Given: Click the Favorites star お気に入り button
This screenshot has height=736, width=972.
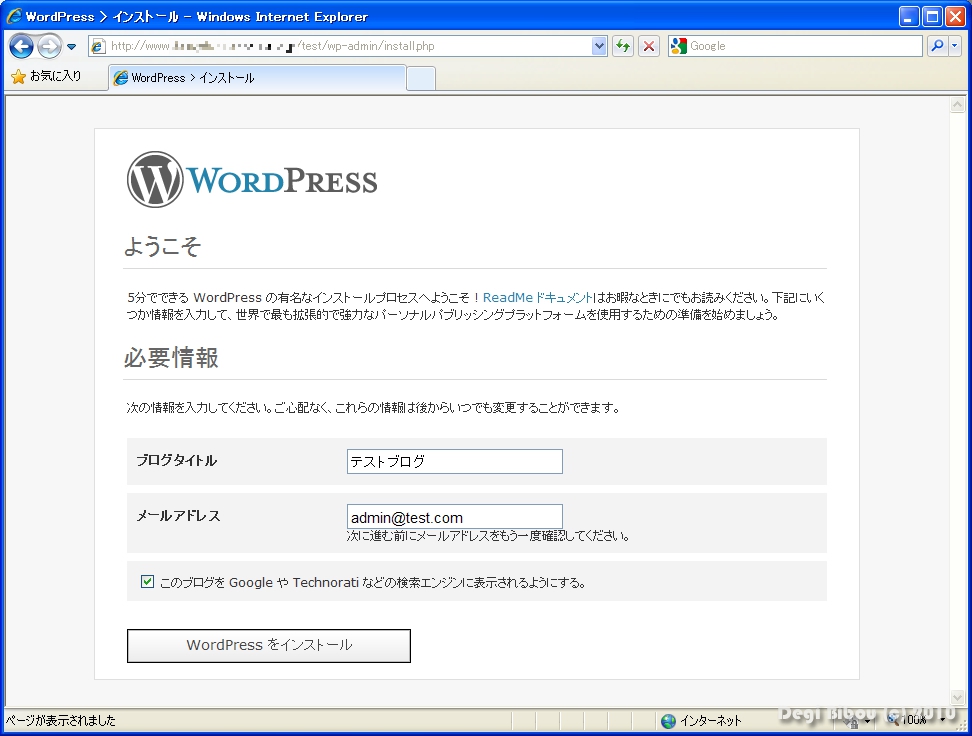Looking at the screenshot, I should coord(46,77).
